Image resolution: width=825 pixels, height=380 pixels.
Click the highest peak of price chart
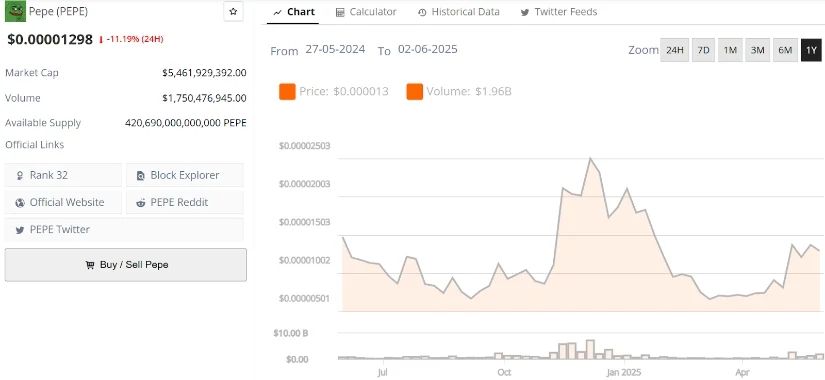pos(590,158)
